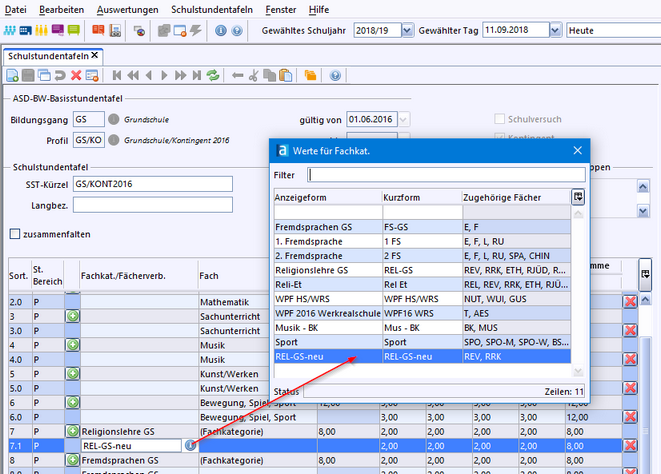
Task: Click the red X delete toolbar icon
Action: 74,75
